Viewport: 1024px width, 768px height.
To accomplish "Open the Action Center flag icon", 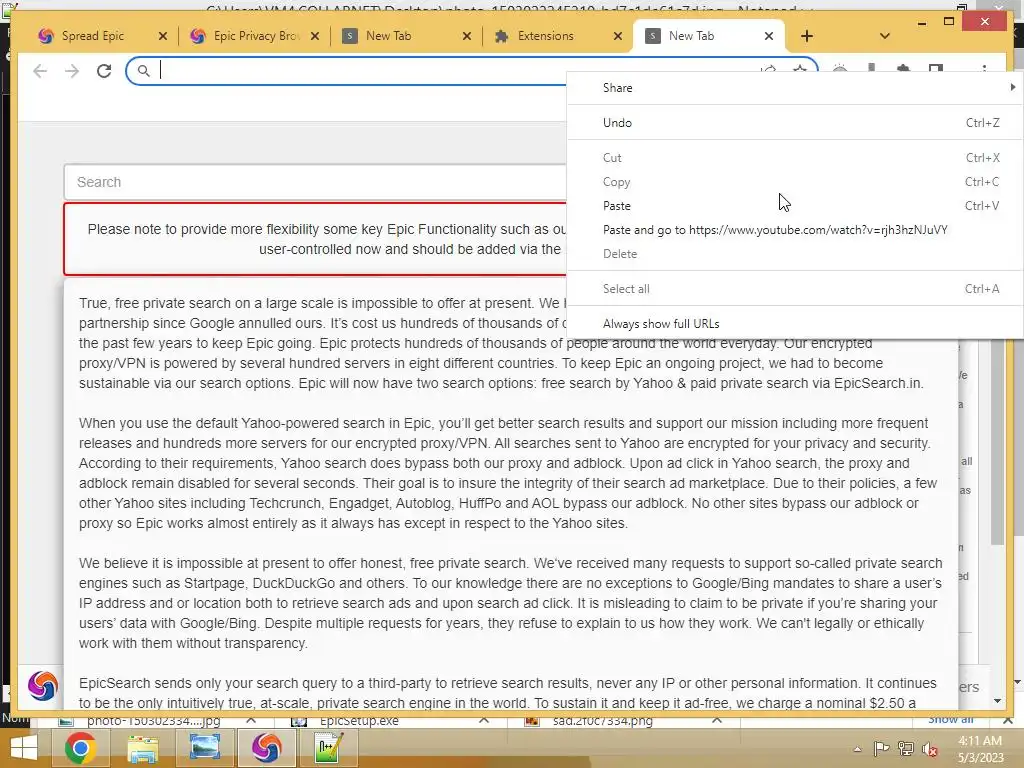I will point(881,748).
